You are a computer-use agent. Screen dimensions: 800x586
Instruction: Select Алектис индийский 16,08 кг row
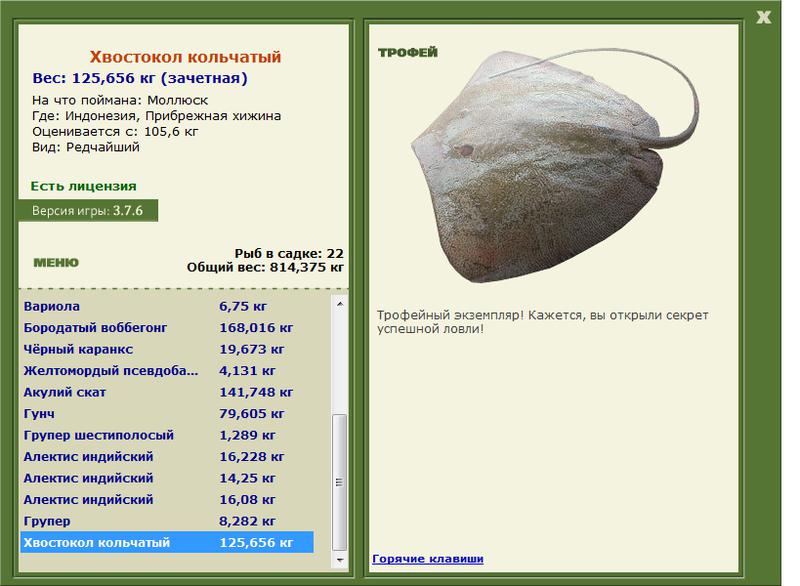click(167, 499)
